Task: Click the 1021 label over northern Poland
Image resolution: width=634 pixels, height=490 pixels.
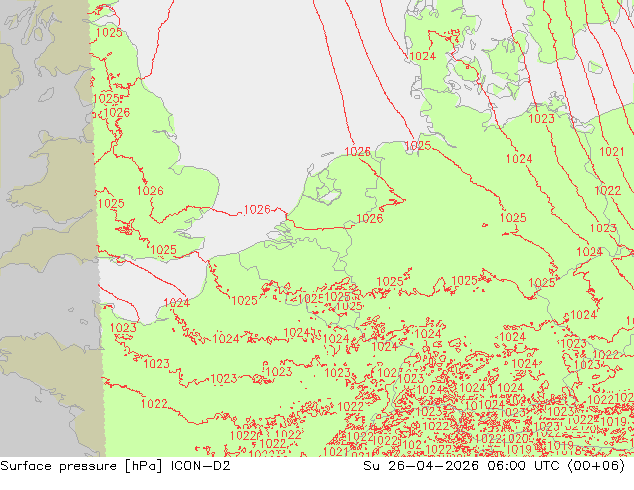Action: [x=612, y=152]
